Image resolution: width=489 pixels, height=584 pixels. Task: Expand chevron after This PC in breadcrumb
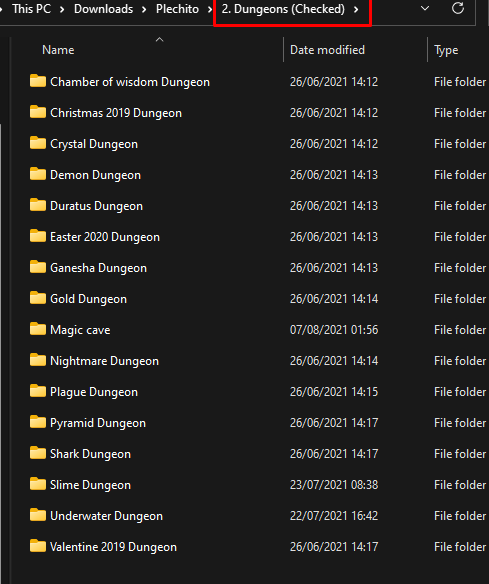[62, 9]
